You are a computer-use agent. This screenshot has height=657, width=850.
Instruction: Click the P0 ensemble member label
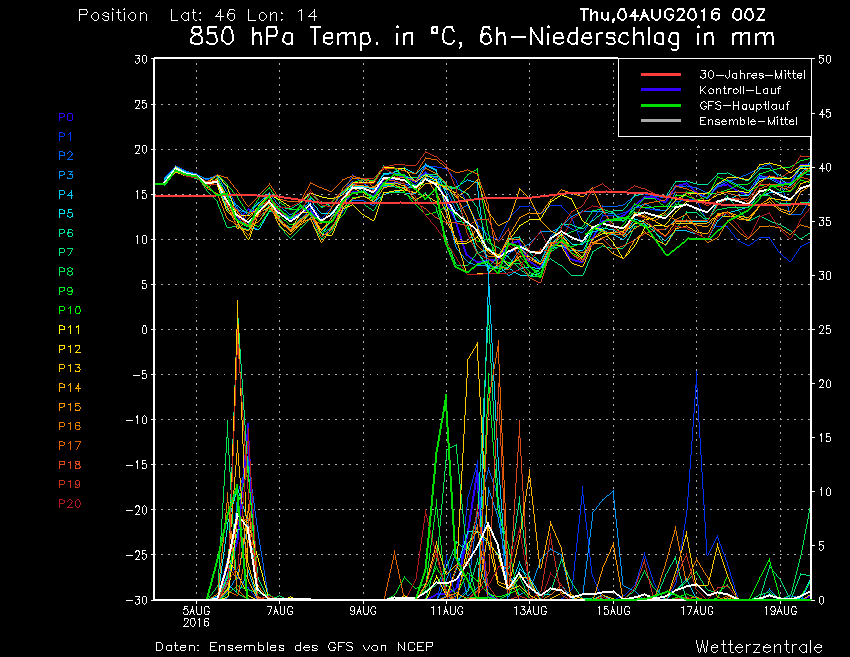(66, 117)
